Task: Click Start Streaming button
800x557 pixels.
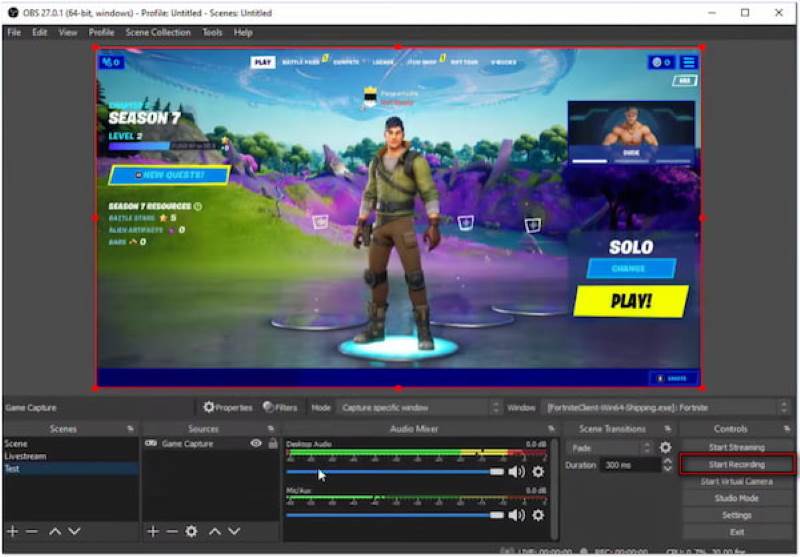Action: (736, 447)
